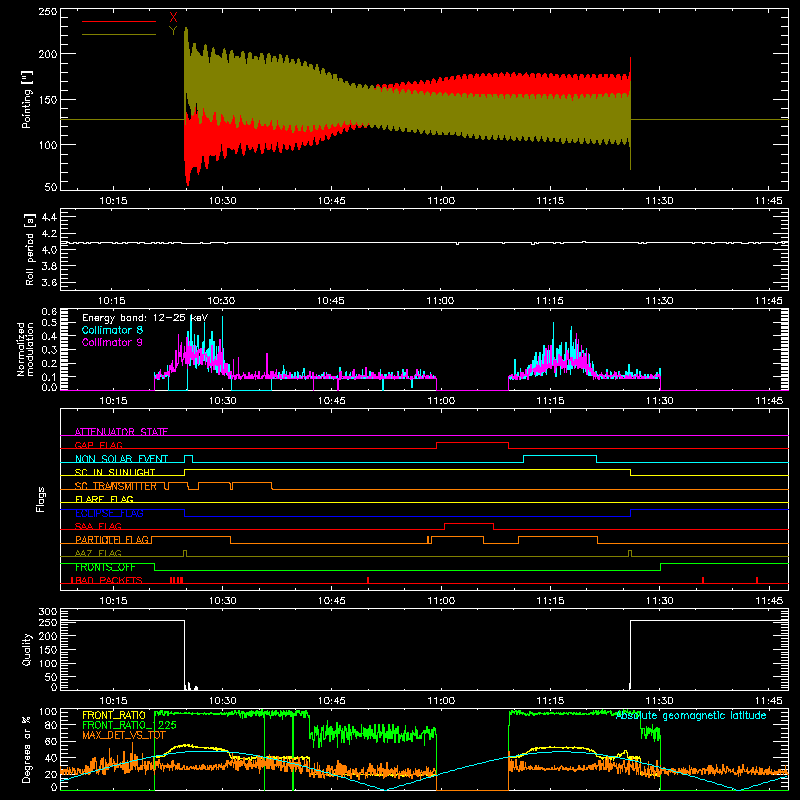Screen dimensions: 800x800
Task: Click the SAA_FLAG label
Action: click(98, 527)
